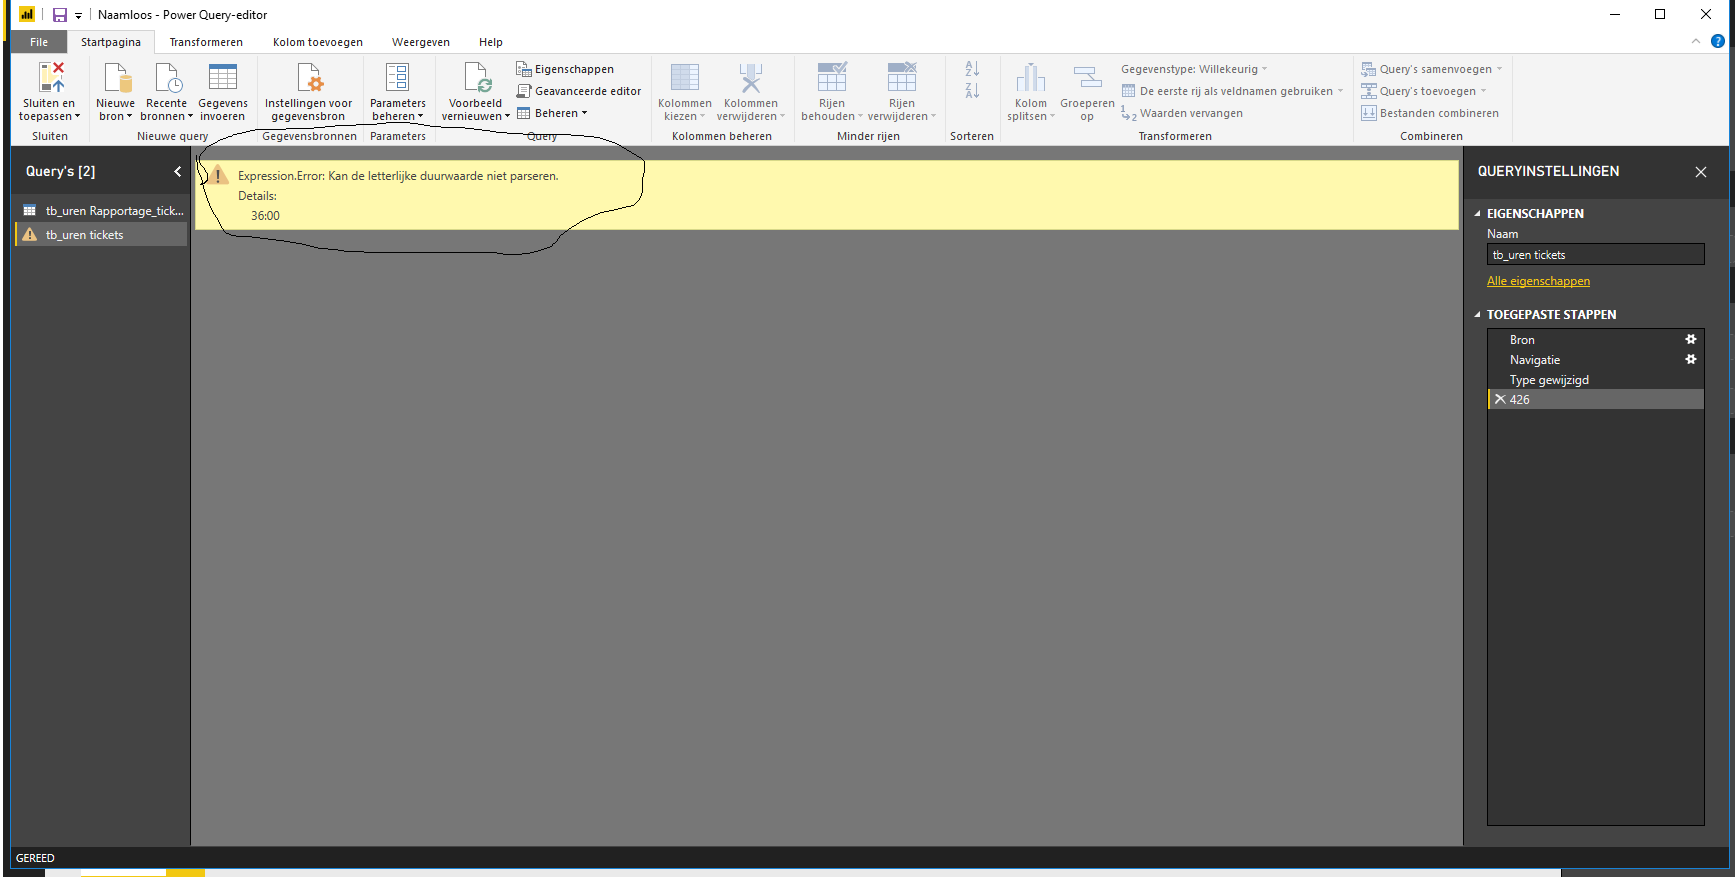Switch to Weergeven tab
1735x877 pixels.
[x=421, y=42]
